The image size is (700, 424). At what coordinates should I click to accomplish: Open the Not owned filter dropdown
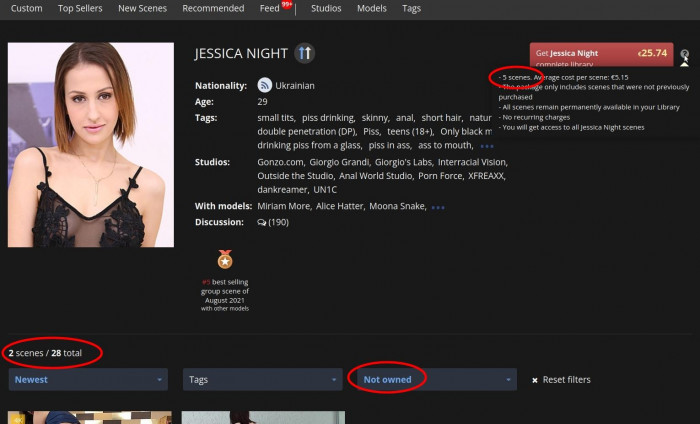[435, 380]
